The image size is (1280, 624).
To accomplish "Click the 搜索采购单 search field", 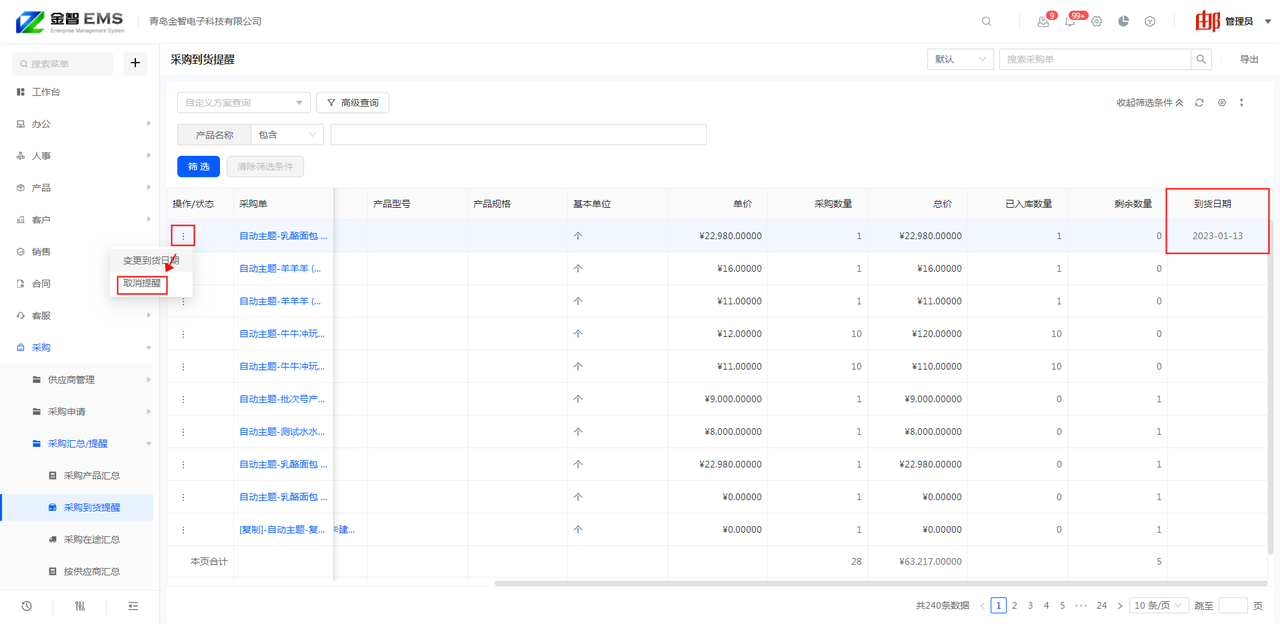I will [x=1095, y=59].
